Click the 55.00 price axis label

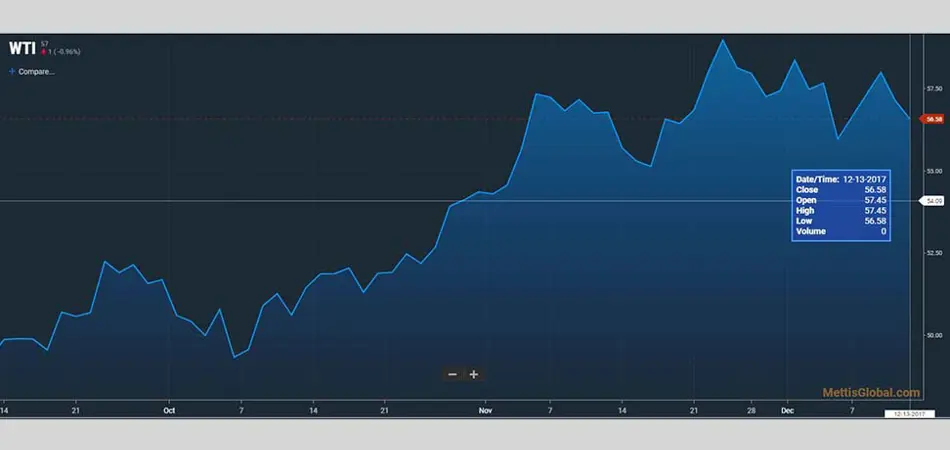(934, 171)
